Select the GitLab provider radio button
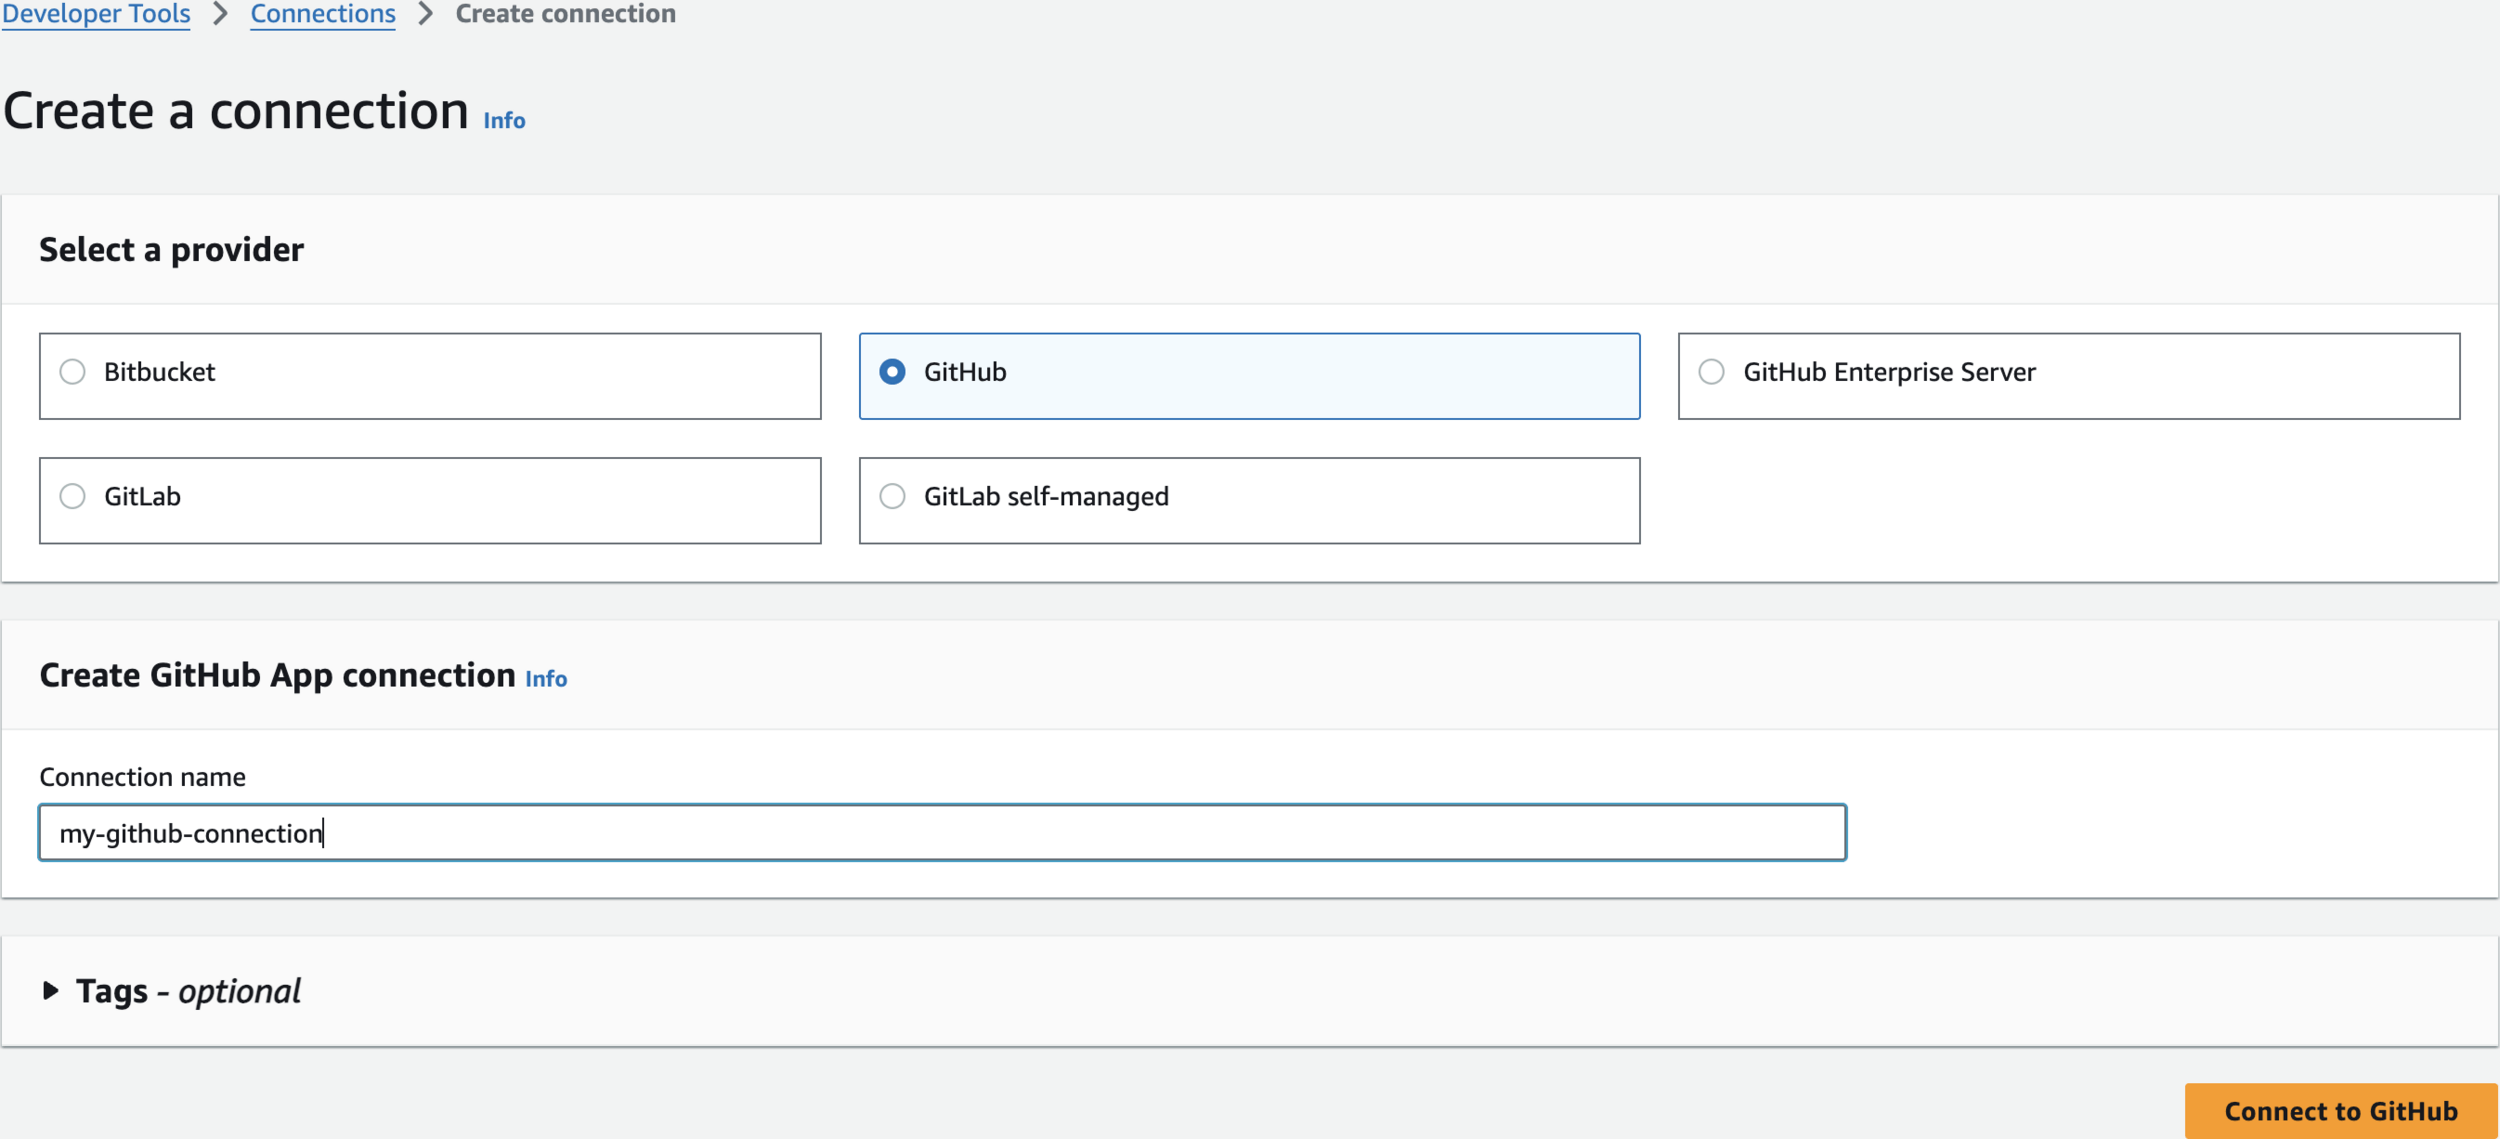Screen dimensions: 2500x1139 point(72,496)
